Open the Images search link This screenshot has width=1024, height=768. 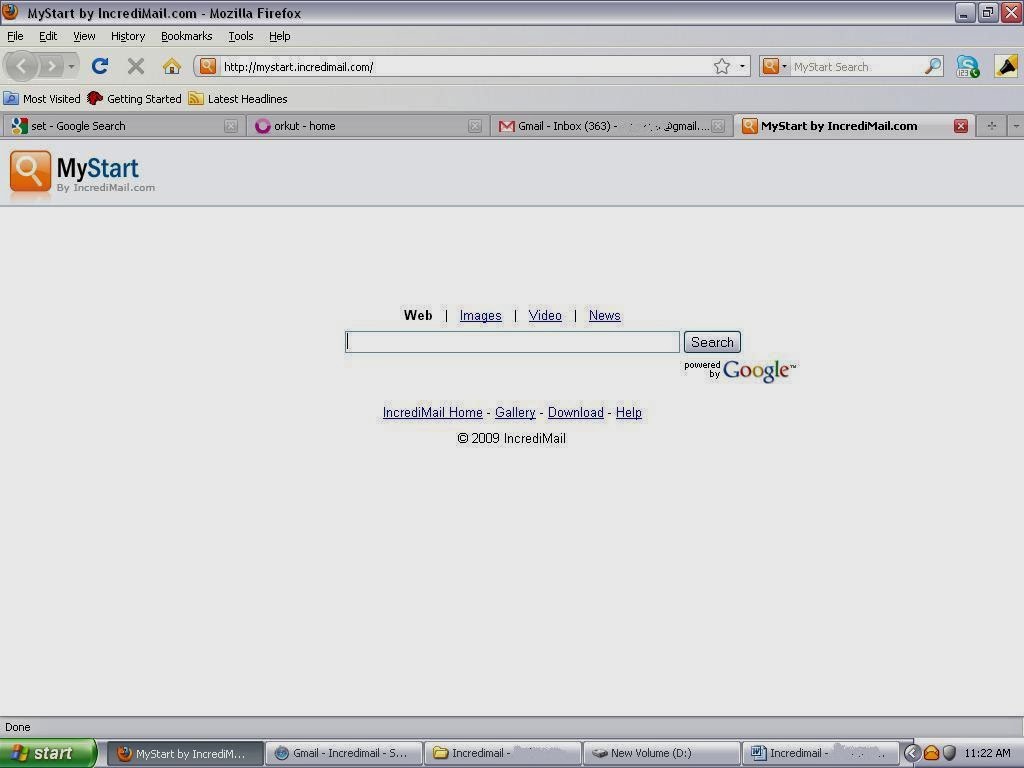point(481,315)
